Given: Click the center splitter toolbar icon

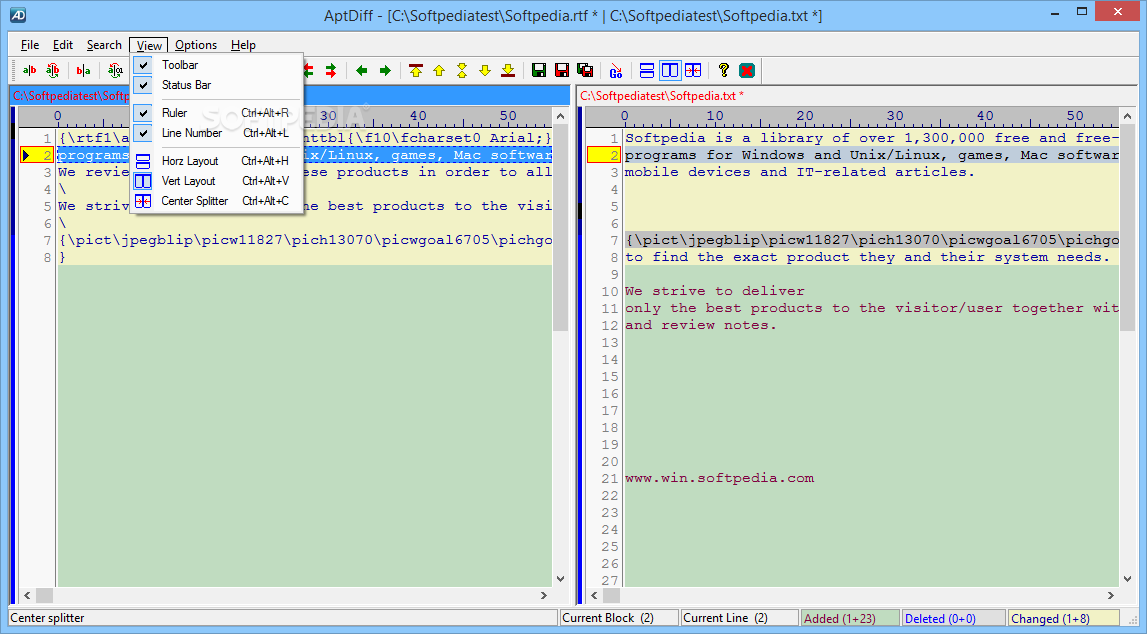Looking at the screenshot, I should (x=693, y=70).
